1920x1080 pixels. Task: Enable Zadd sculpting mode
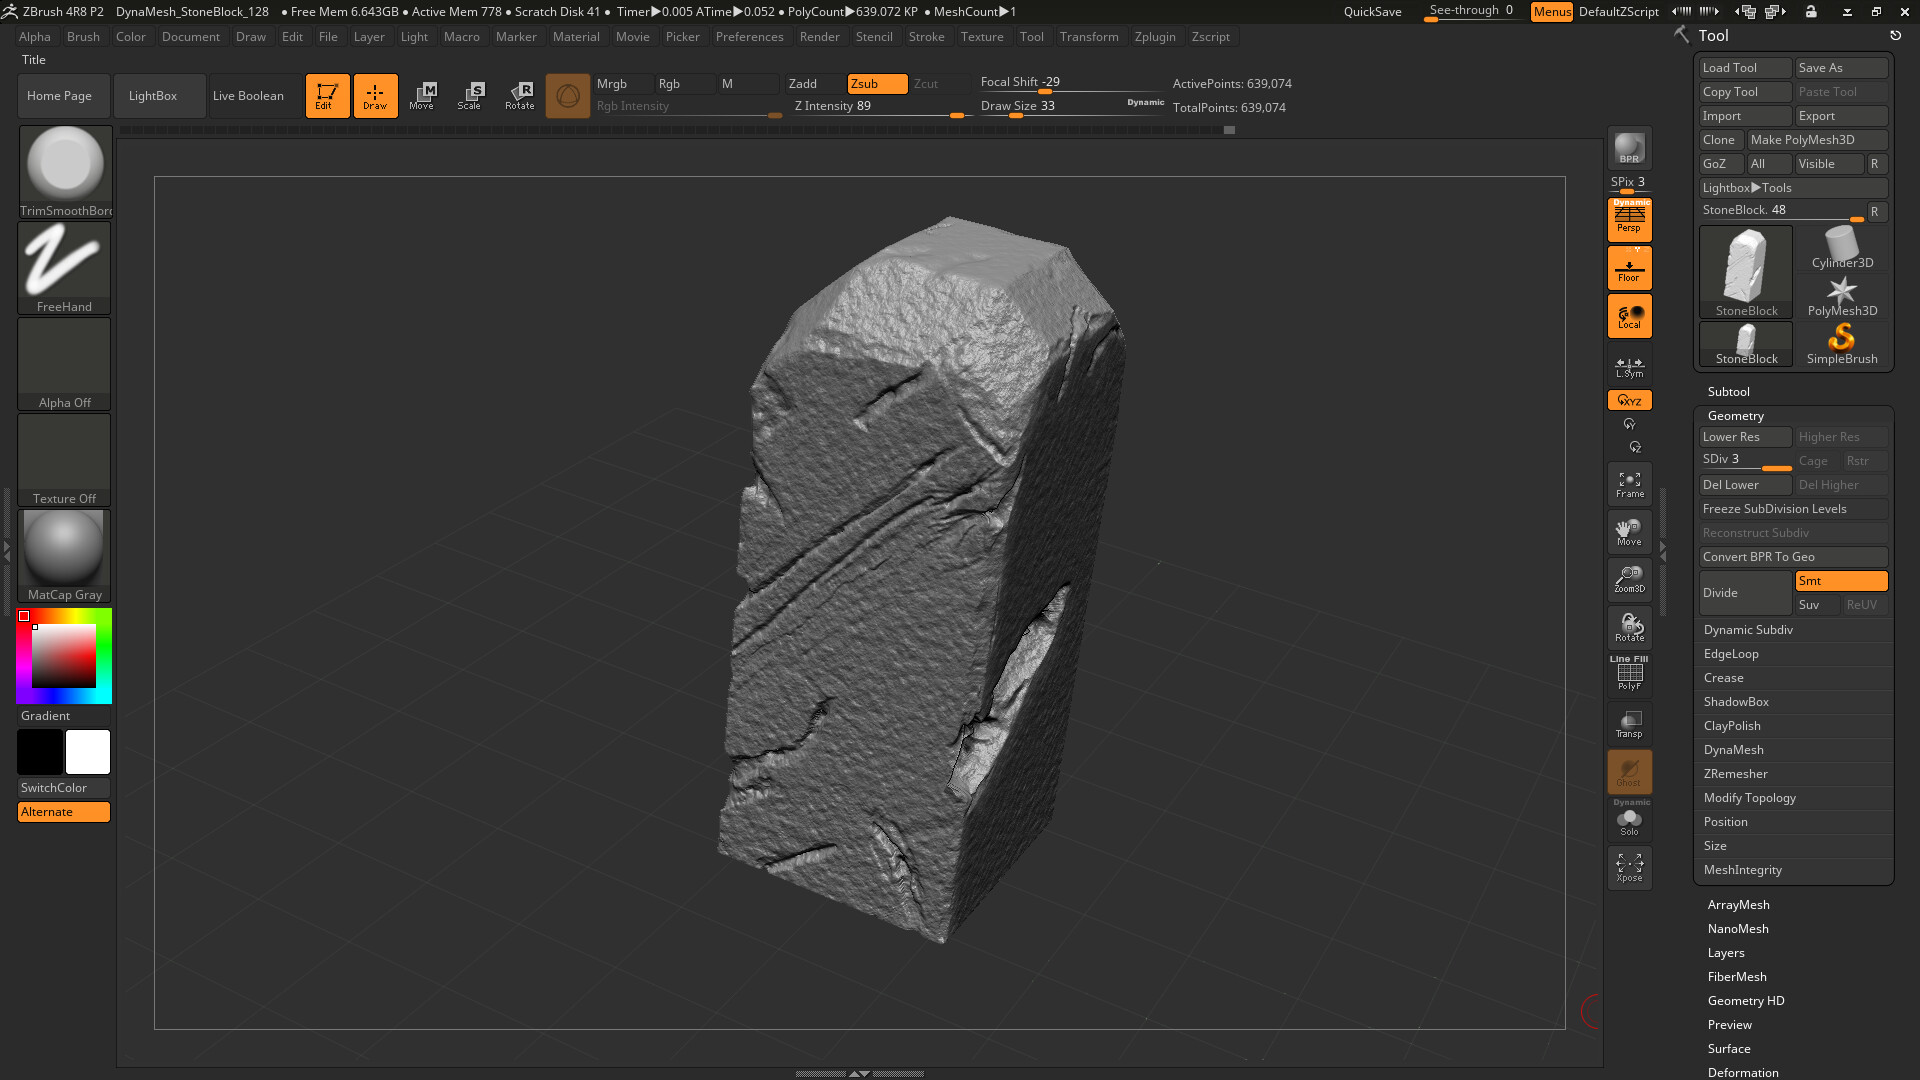(806, 83)
